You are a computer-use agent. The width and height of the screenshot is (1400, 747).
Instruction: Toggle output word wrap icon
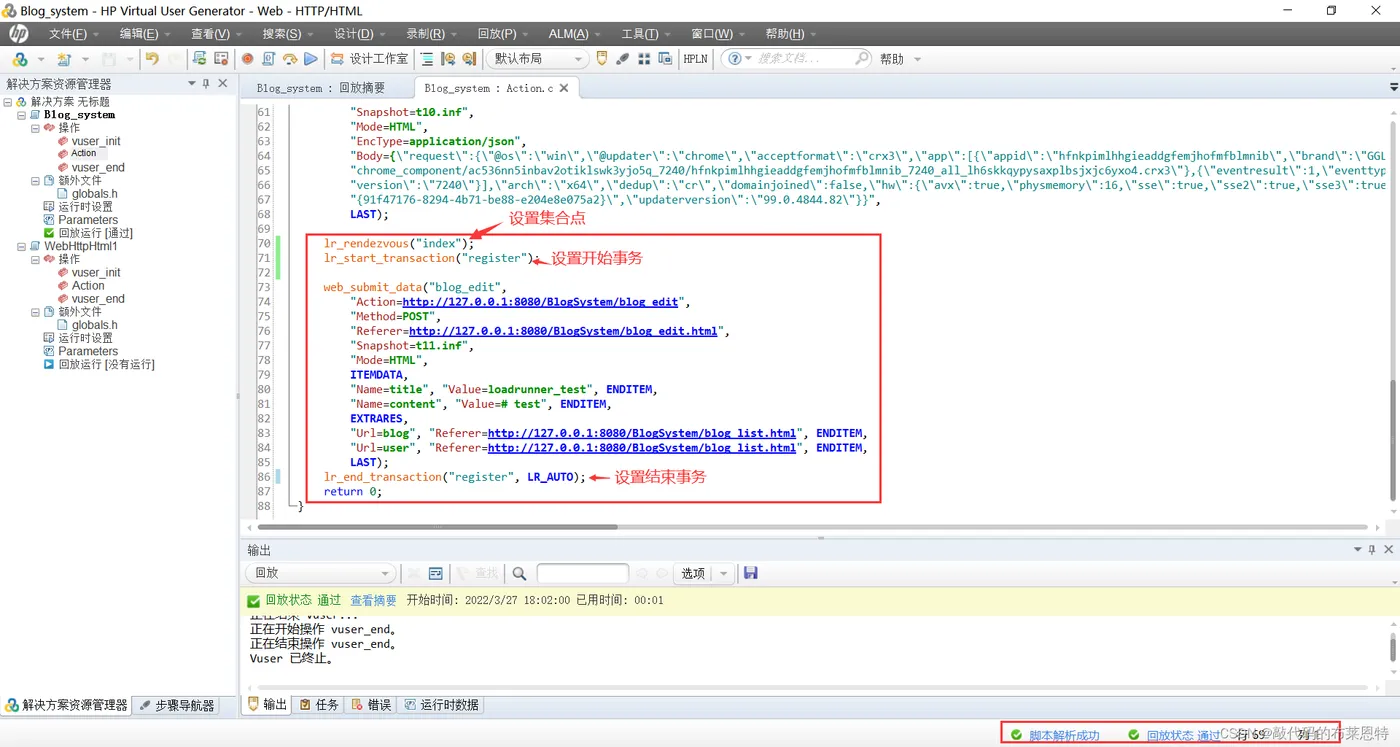436,573
